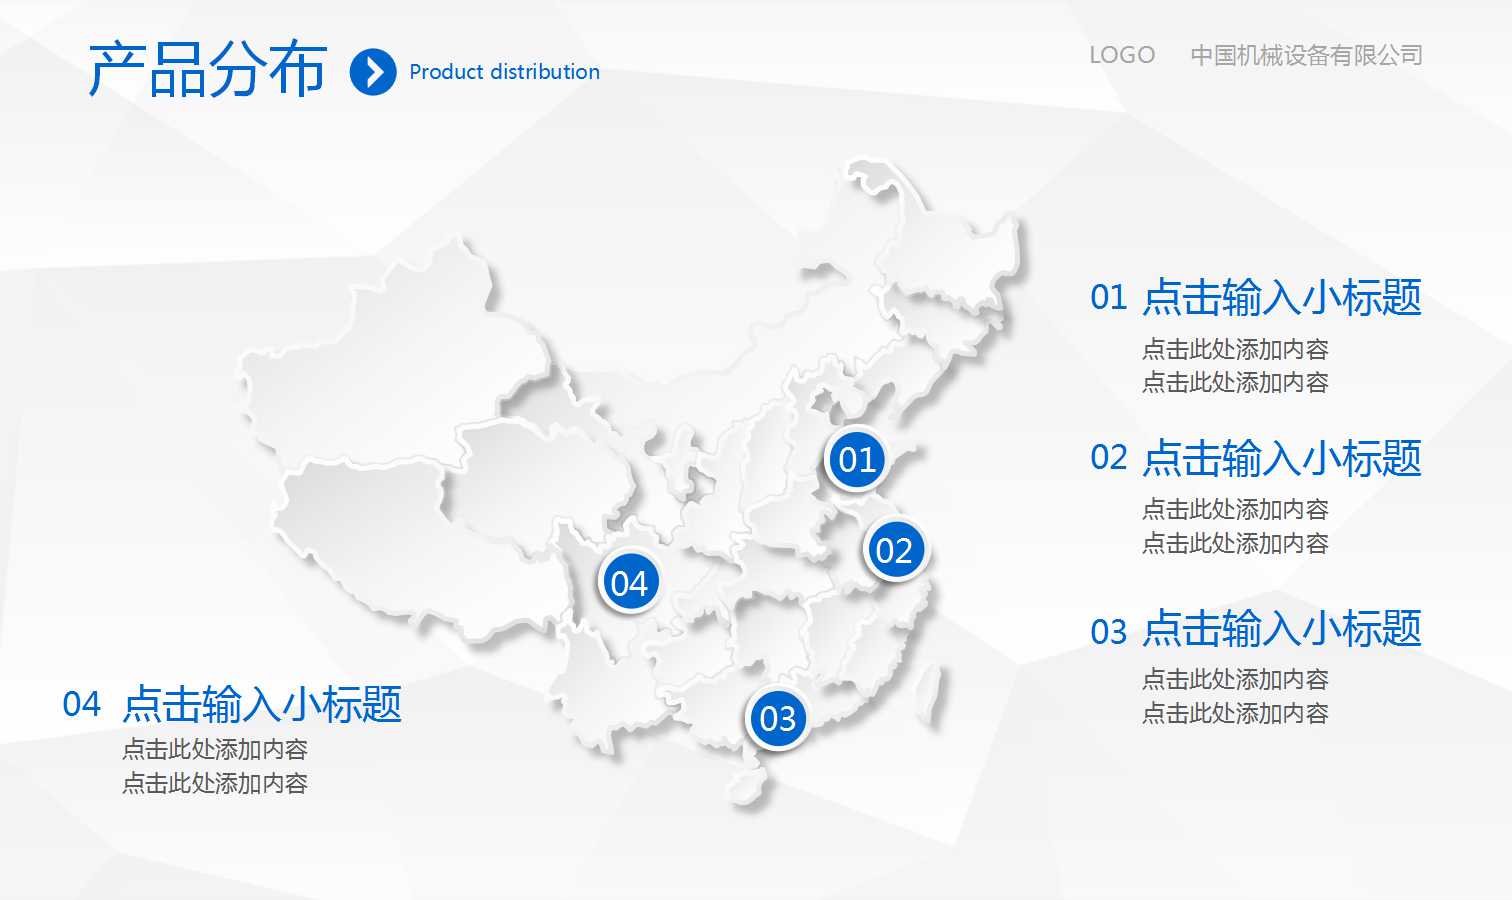
Task: Click heading 点击输入小标题 next to 02
Action: click(x=1282, y=458)
